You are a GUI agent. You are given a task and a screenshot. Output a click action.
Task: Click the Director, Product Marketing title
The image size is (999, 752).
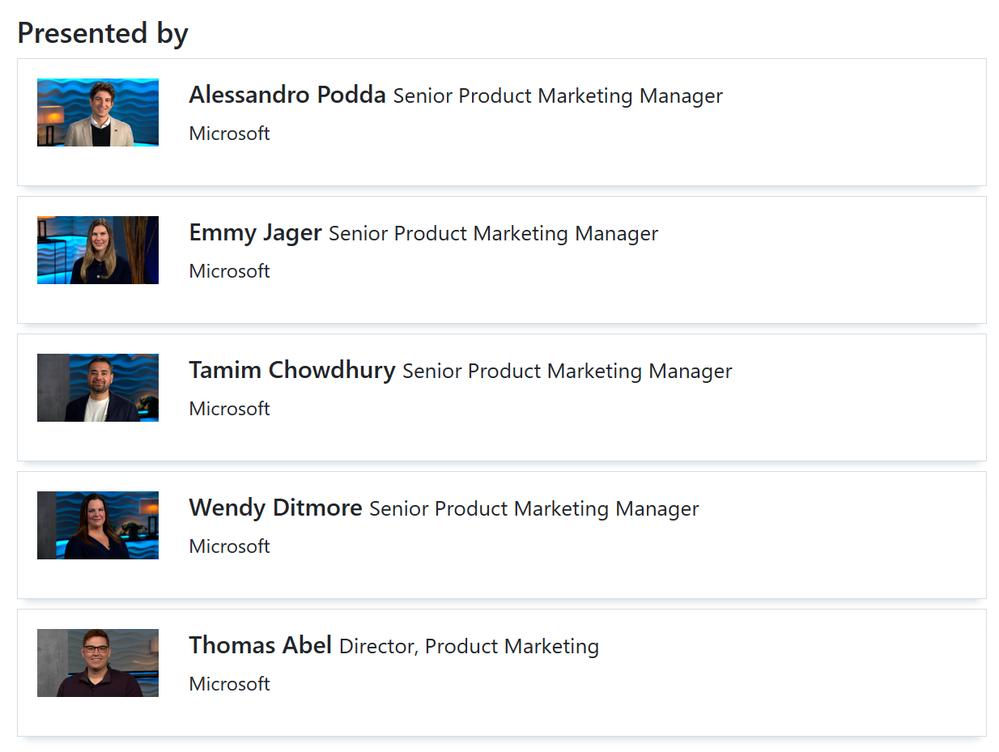coord(469,647)
